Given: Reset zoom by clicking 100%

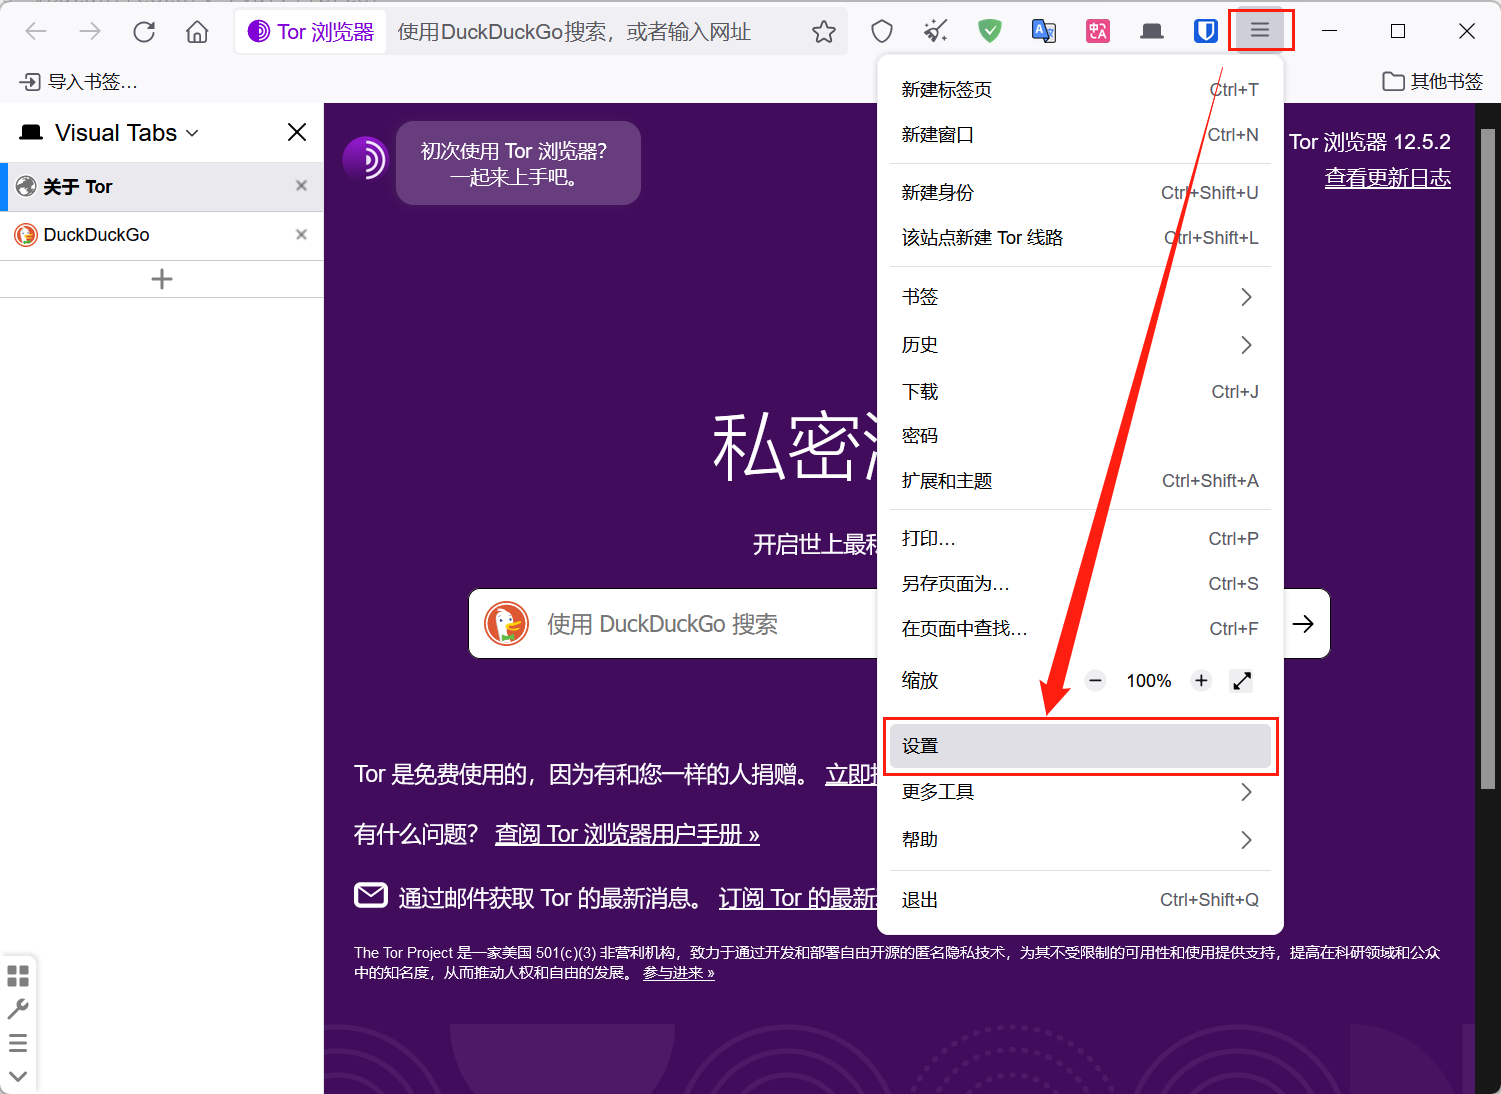Looking at the screenshot, I should tap(1149, 681).
